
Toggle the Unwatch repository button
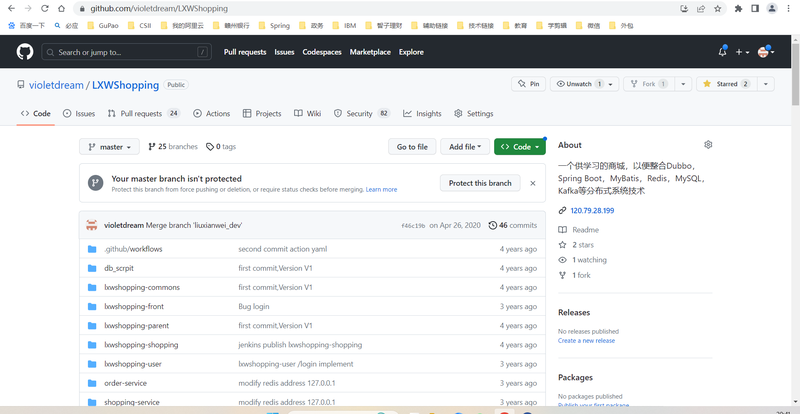579,84
